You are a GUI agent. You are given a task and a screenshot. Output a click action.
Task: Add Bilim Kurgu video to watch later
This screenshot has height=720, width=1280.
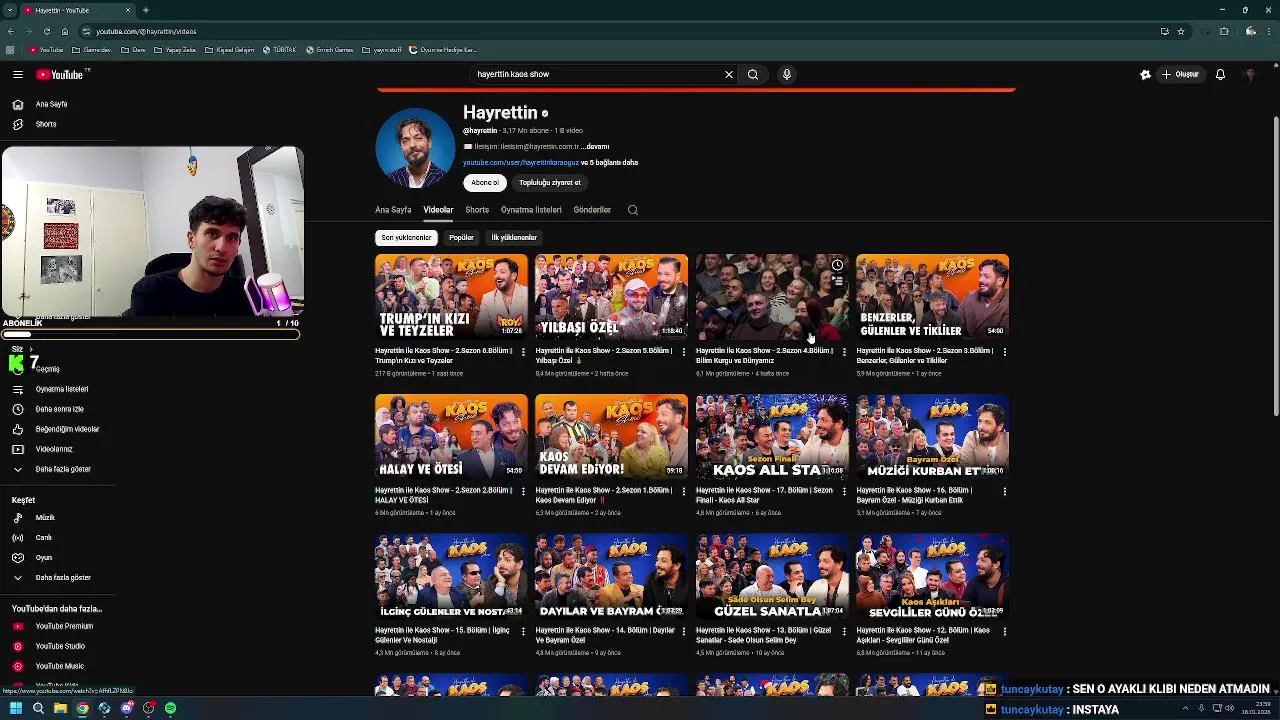click(837, 265)
